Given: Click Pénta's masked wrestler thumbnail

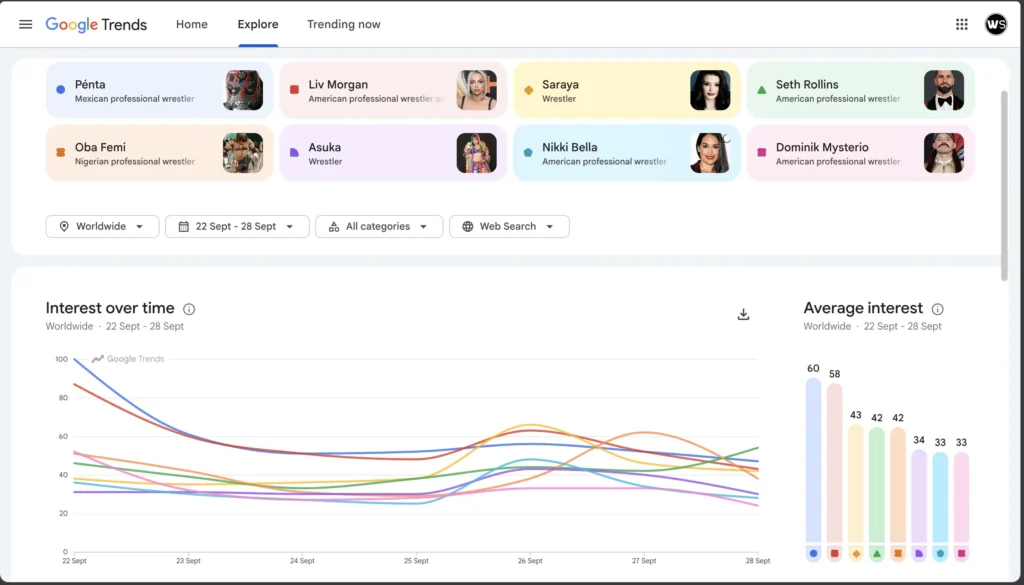Looking at the screenshot, I should (x=243, y=90).
